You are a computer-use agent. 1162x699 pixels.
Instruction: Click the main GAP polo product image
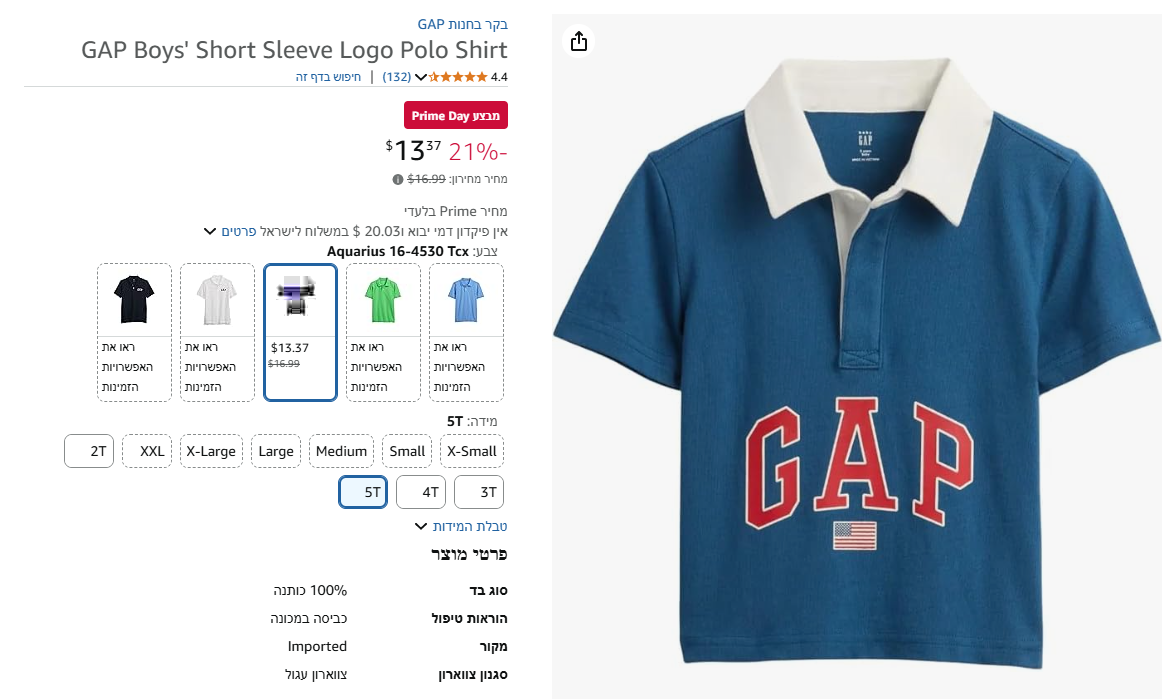[x=857, y=360]
